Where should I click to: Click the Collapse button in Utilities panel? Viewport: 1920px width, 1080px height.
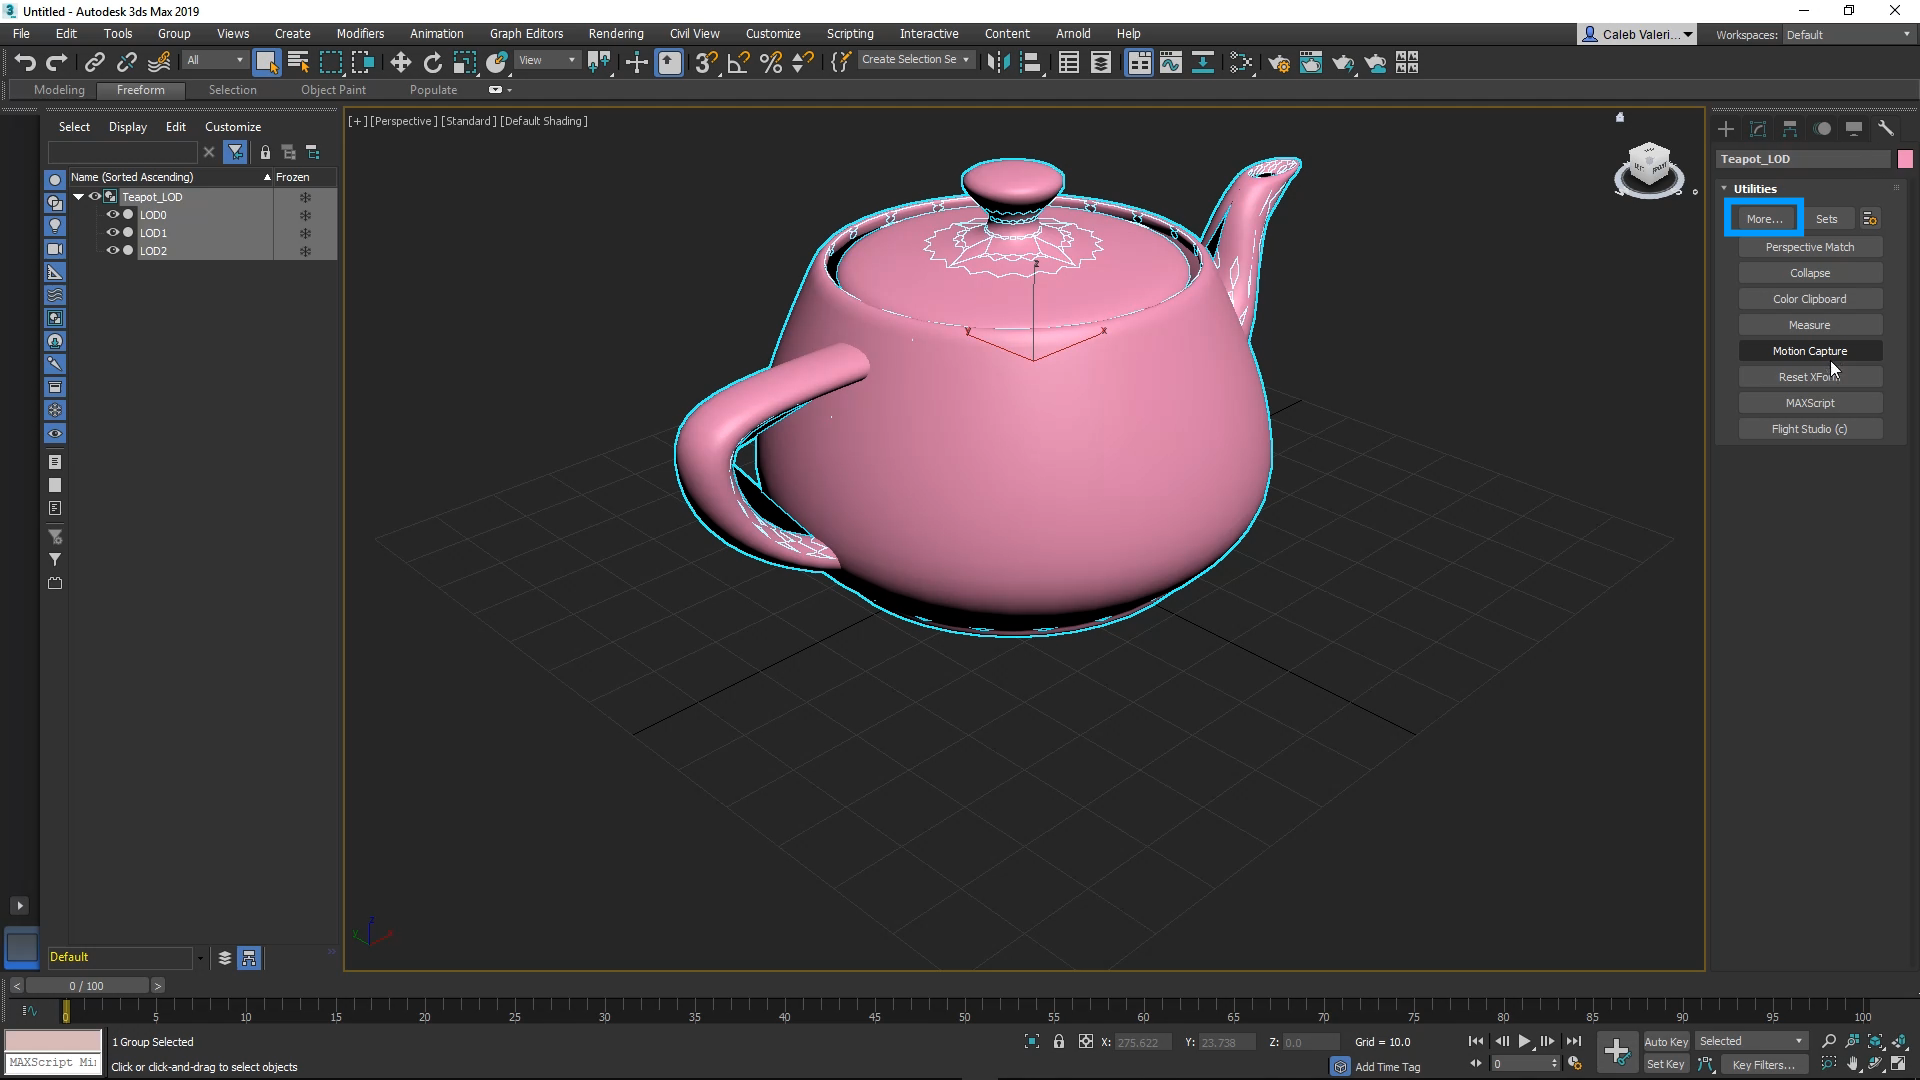click(1809, 273)
